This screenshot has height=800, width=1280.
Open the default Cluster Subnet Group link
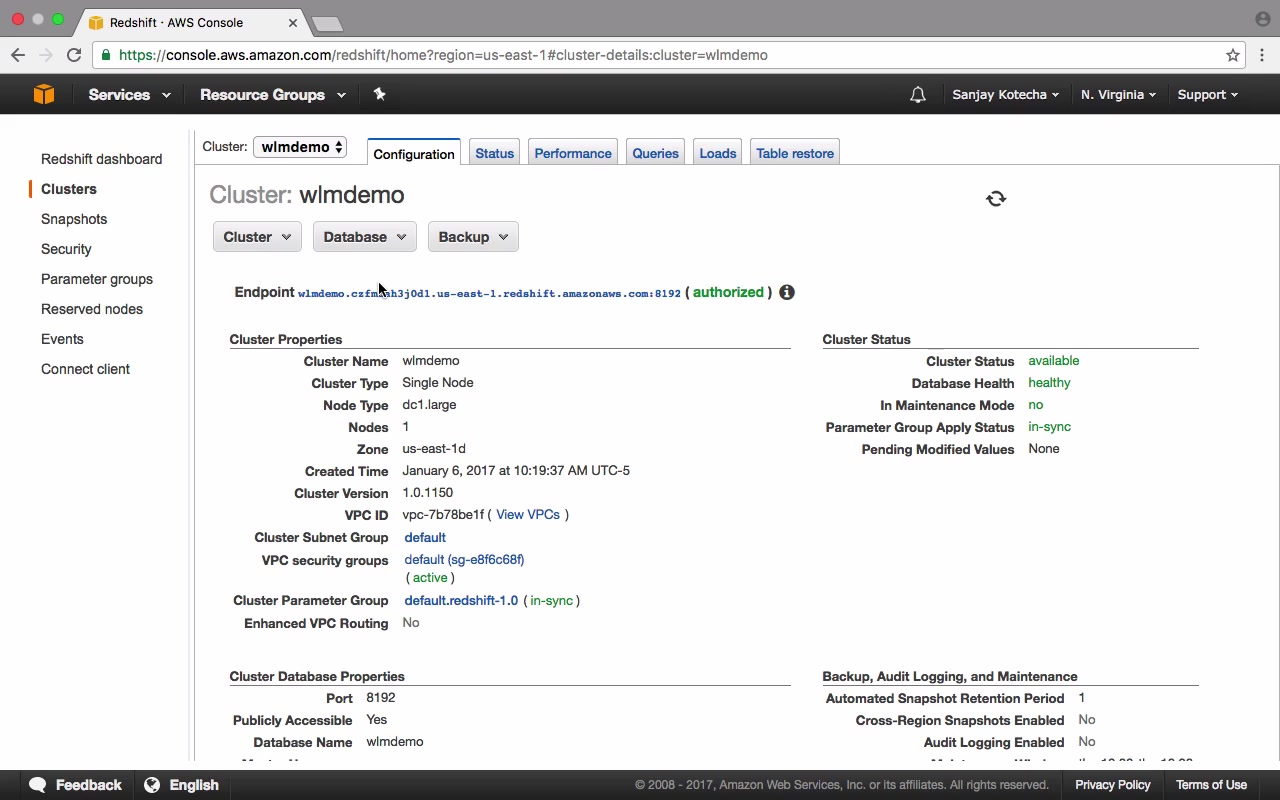(425, 538)
